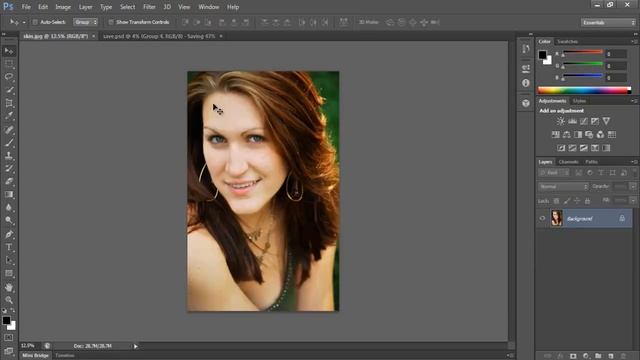Viewport: 640px width, 360px height.
Task: Create a new layer icon
Action: 611,356
